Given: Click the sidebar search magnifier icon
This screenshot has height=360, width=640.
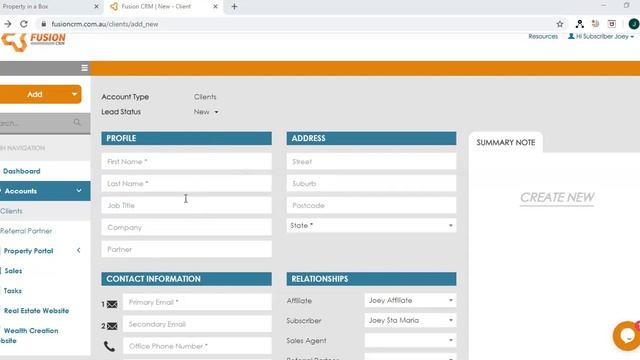Looking at the screenshot, I should 77,122.
